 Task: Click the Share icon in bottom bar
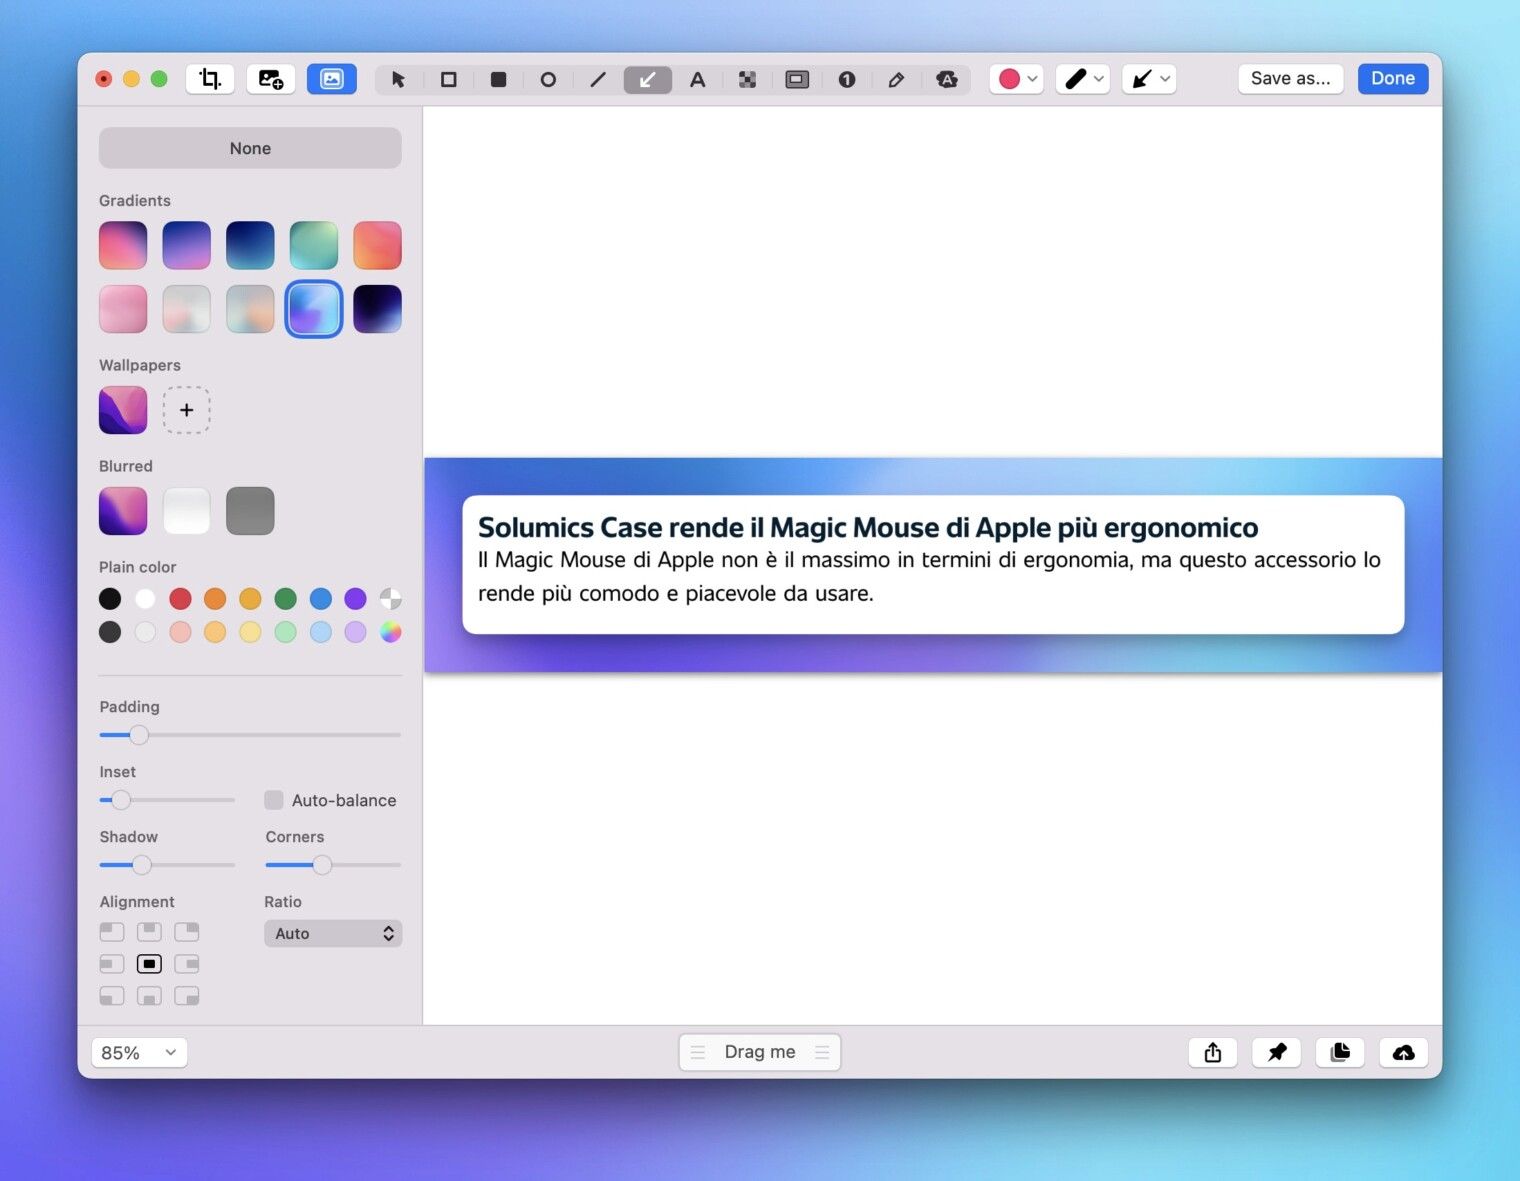[1213, 1052]
